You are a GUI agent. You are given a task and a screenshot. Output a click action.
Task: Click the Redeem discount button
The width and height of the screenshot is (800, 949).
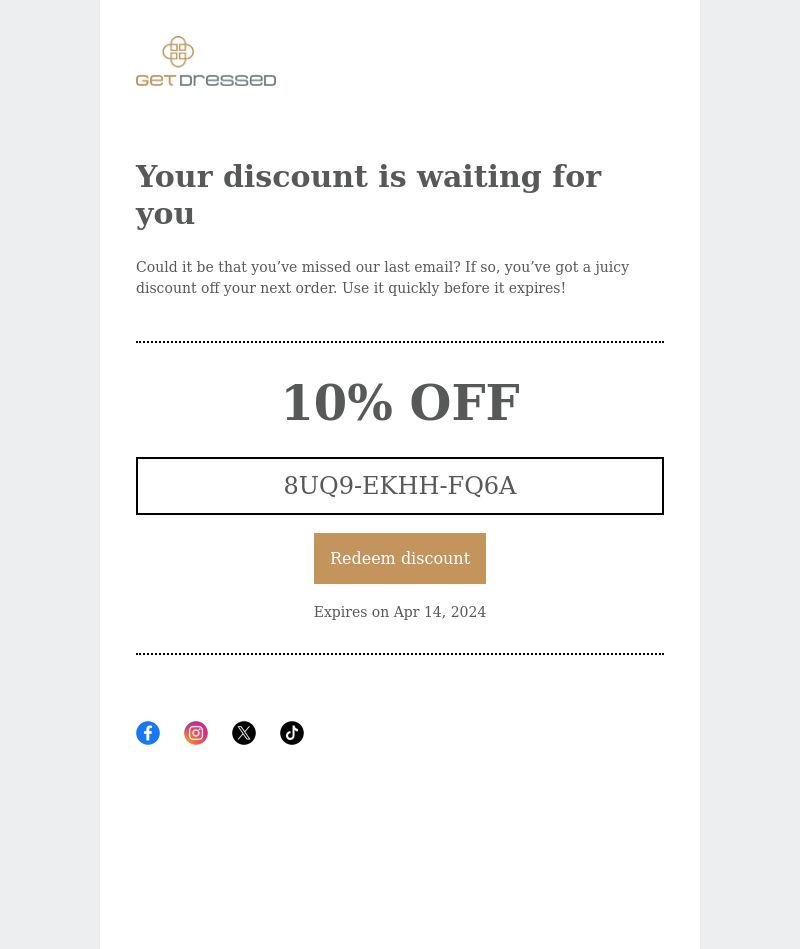399,558
